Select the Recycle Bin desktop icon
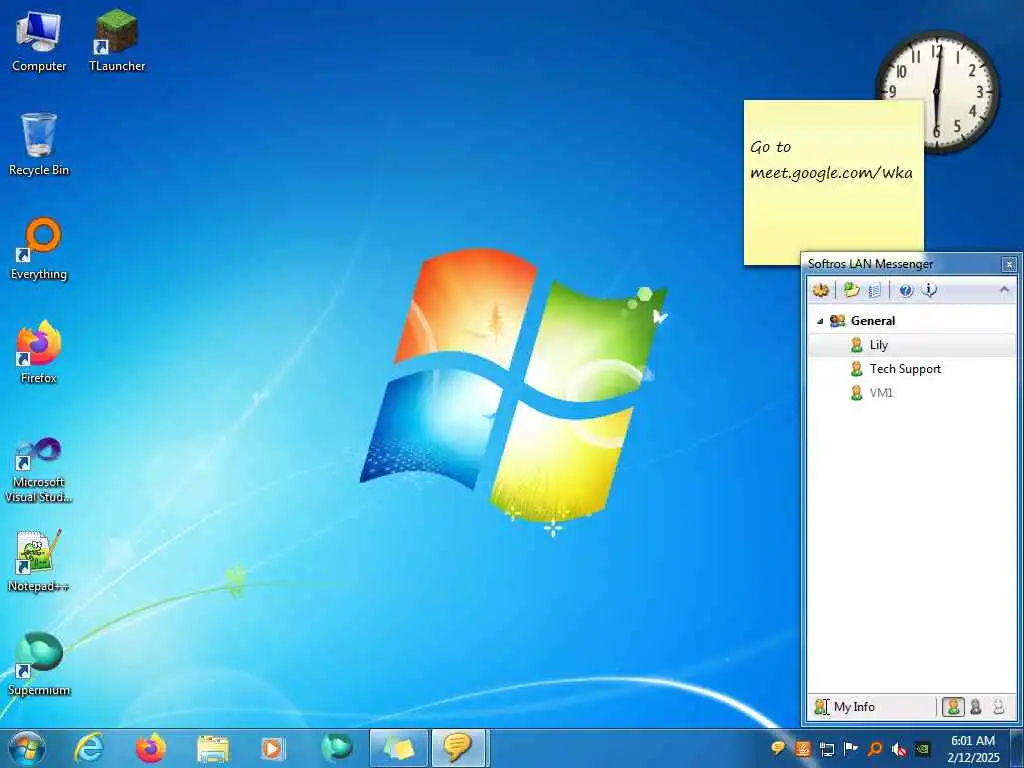 39,145
